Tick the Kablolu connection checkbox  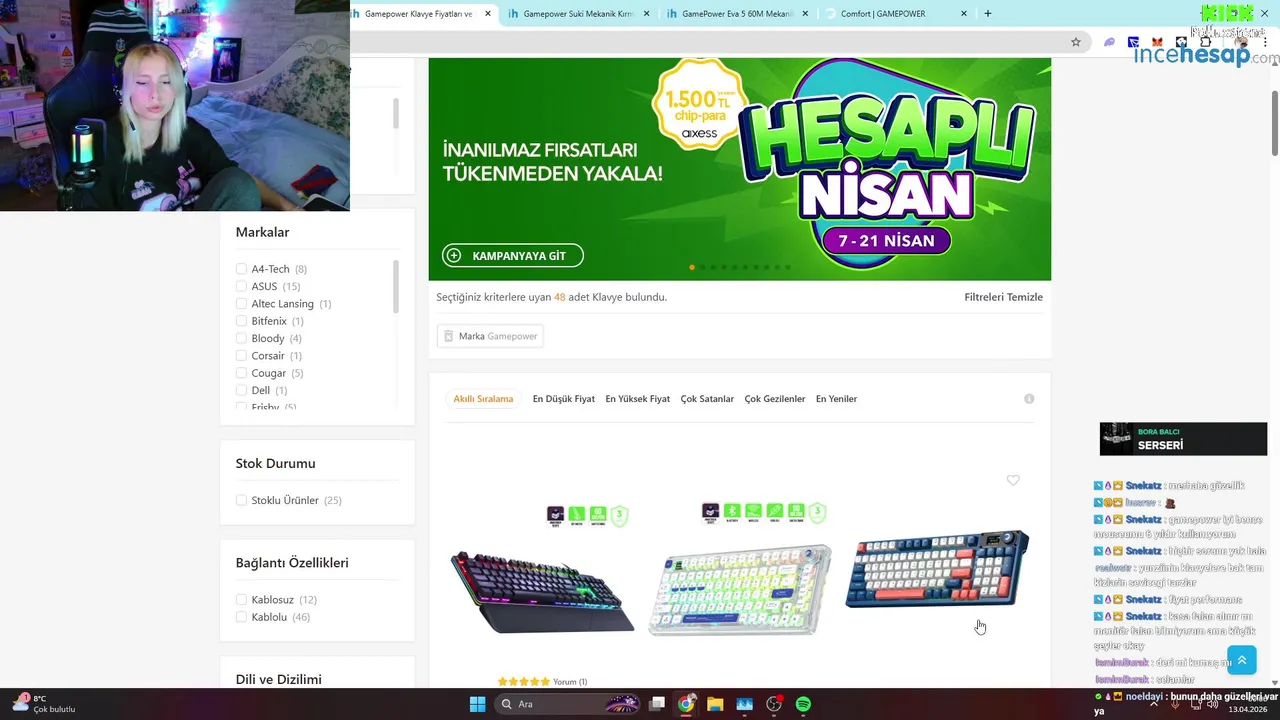241,617
